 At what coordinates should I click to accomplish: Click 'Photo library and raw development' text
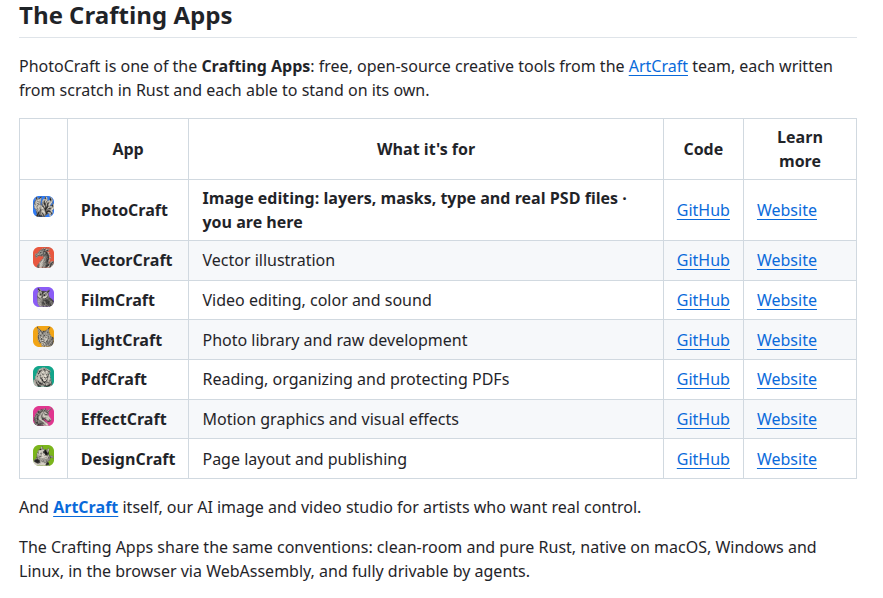tap(335, 340)
